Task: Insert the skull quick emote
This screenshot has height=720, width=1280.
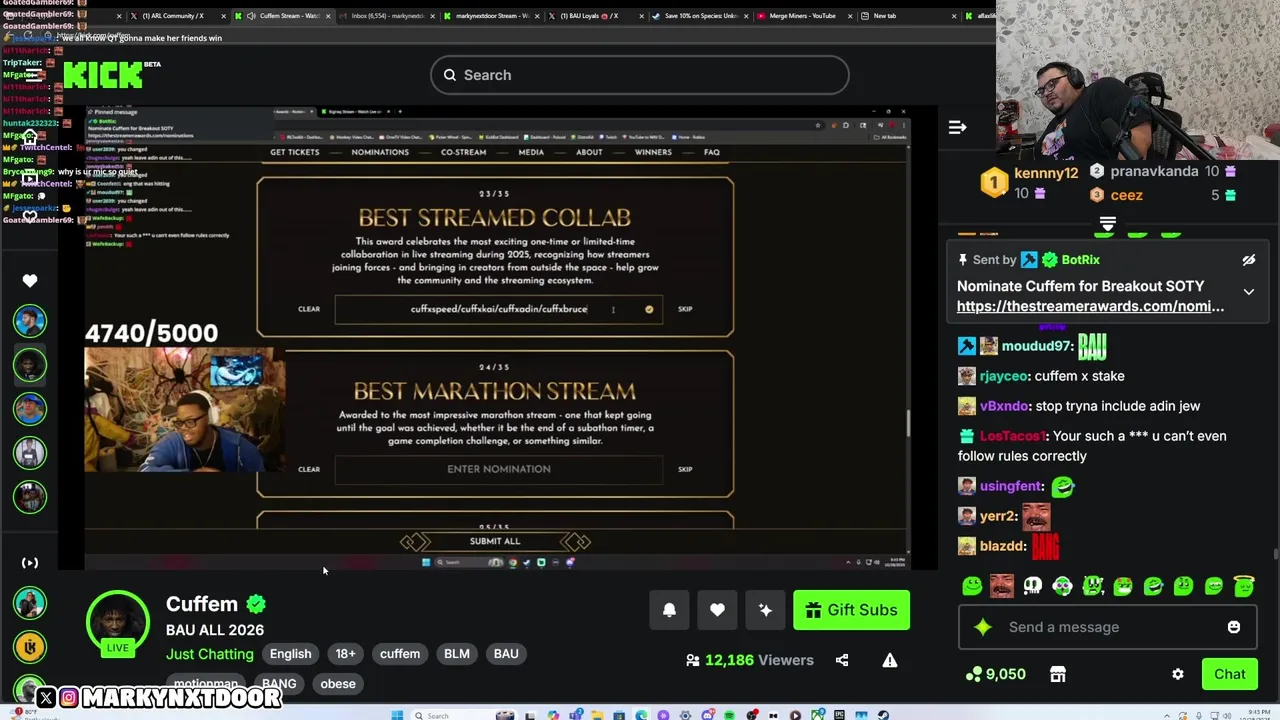Action: (1032, 587)
